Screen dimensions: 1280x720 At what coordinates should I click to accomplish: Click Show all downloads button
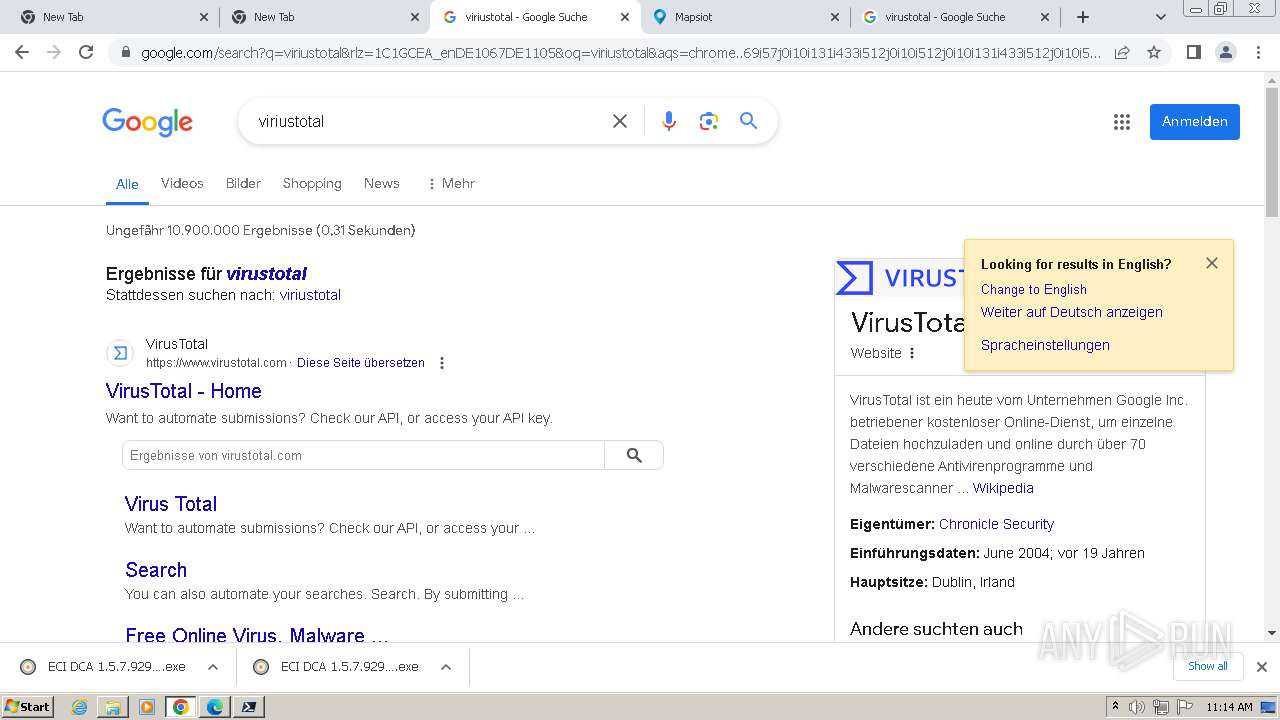1208,666
